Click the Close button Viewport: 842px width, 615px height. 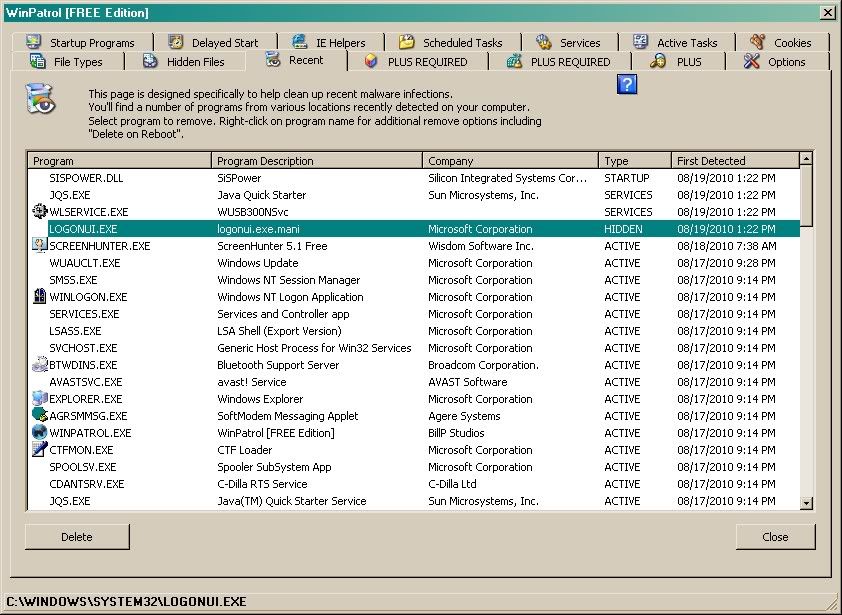point(775,537)
